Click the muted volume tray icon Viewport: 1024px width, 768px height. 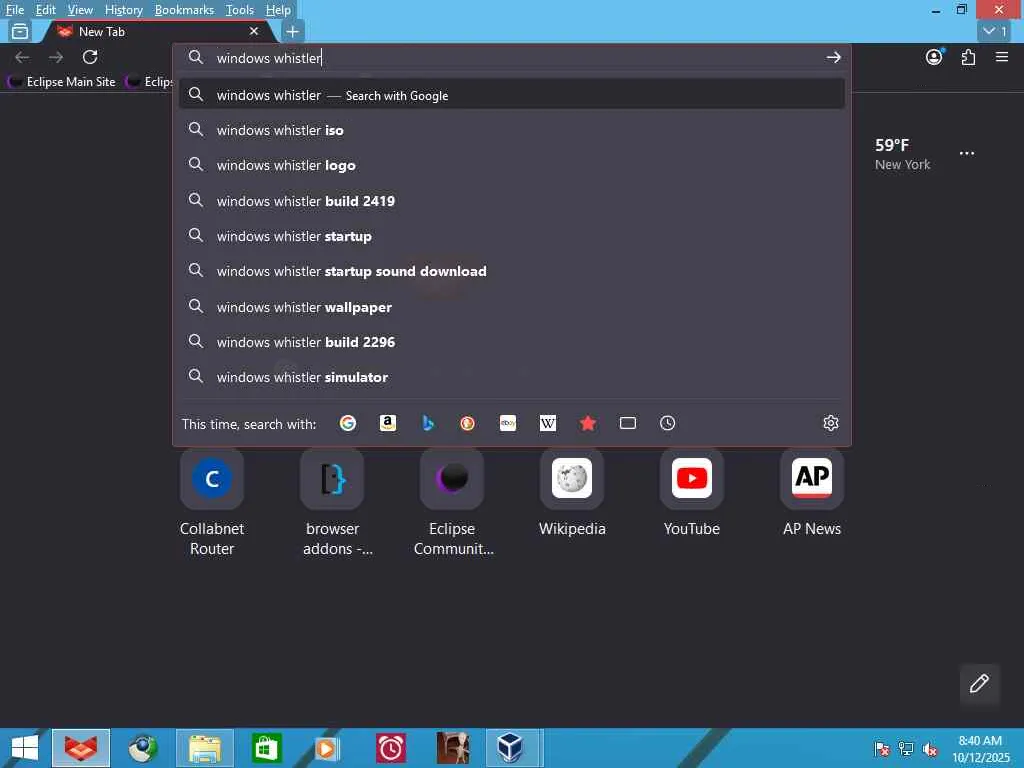(x=931, y=749)
